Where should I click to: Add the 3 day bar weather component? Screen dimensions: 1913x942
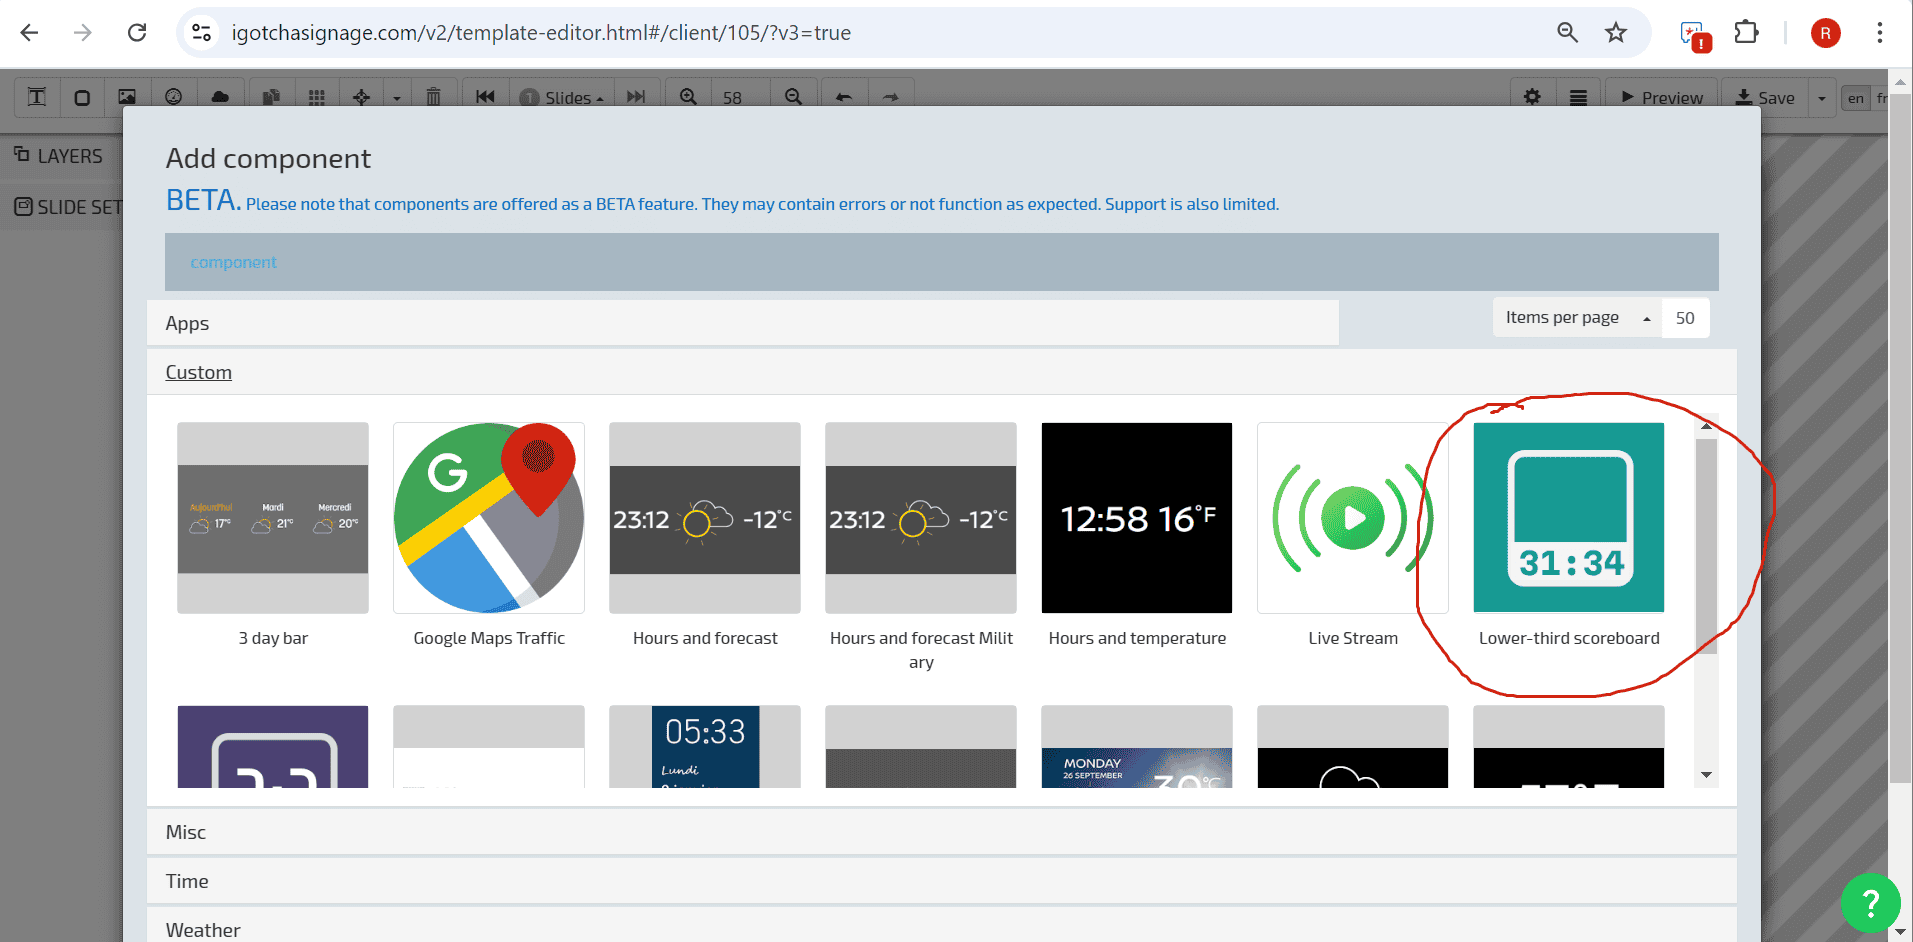[x=273, y=518]
